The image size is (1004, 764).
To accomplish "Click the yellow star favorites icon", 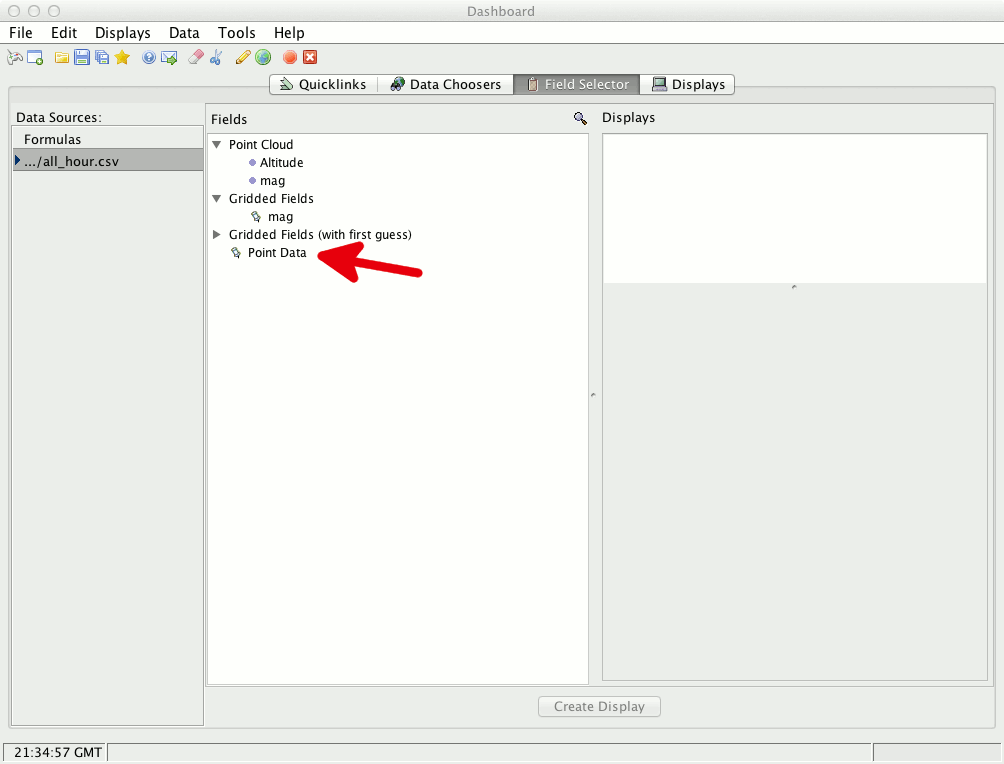I will (x=122, y=58).
